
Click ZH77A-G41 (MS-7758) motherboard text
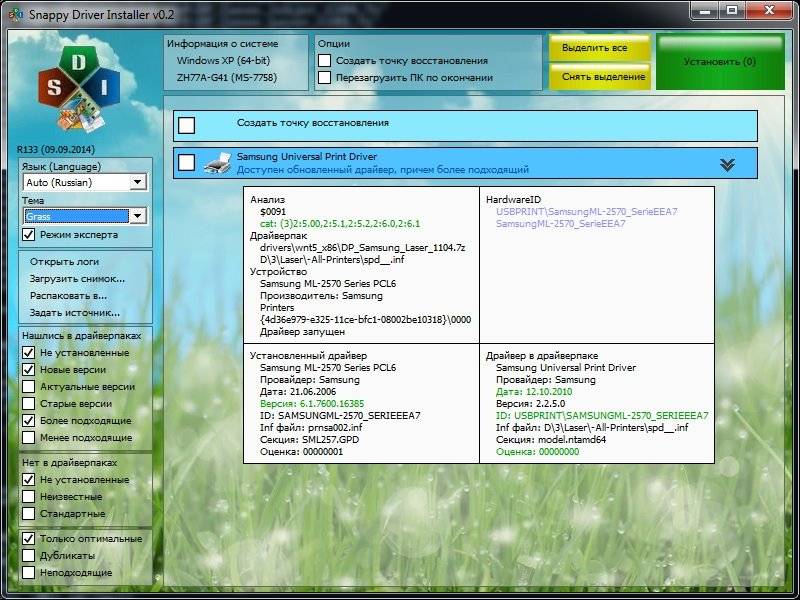click(x=227, y=78)
